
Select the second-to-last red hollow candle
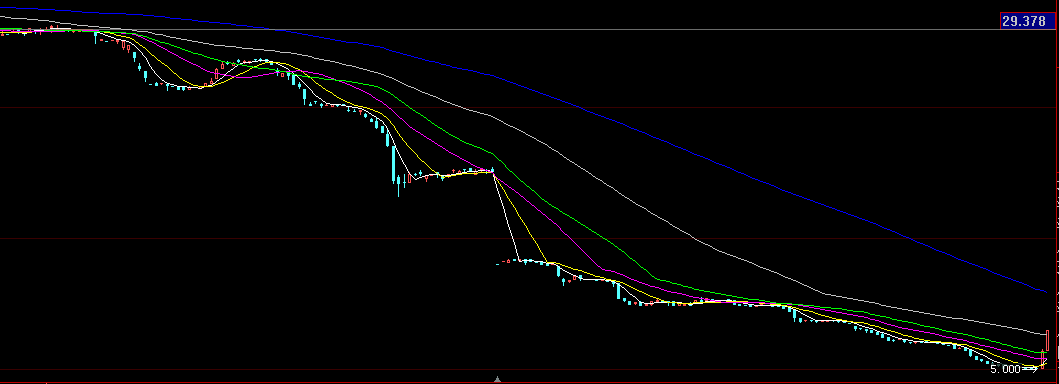1043,360
